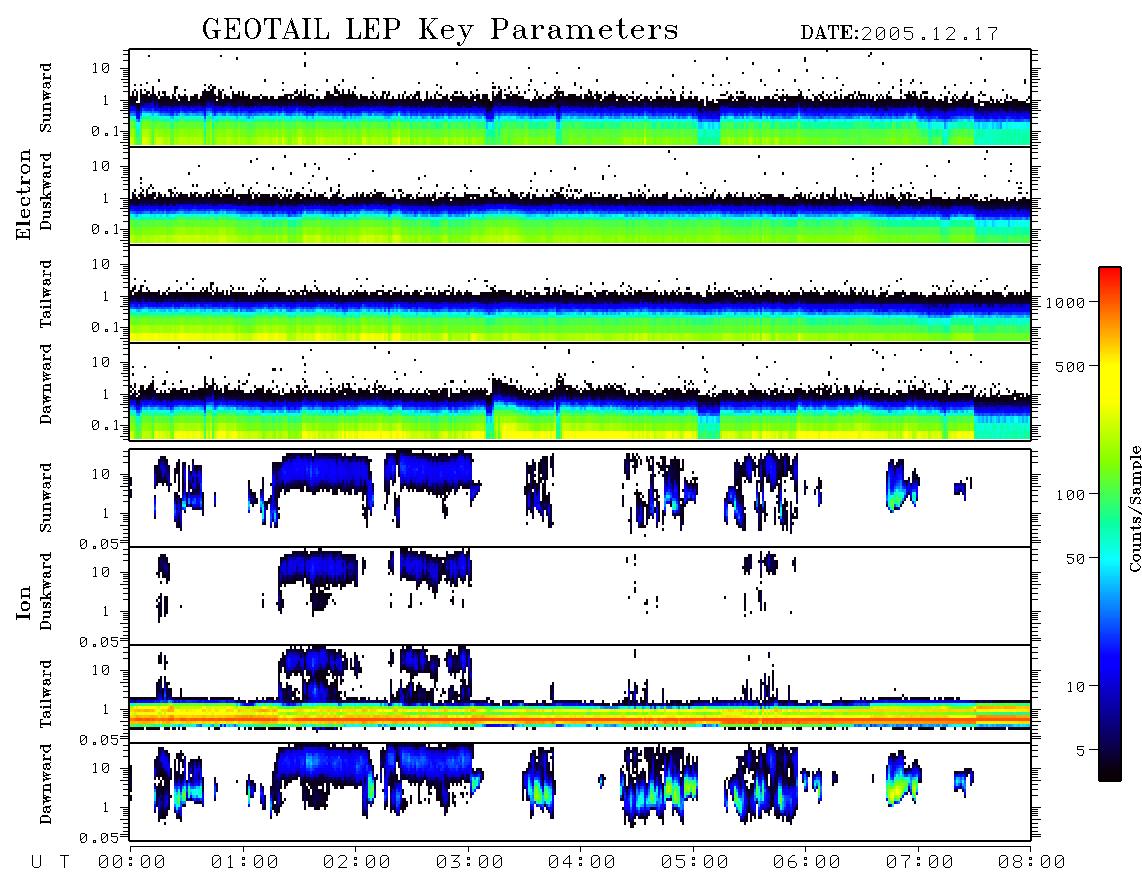Click the ion Dawnward burst near 05:30
The height and width of the screenshot is (880, 1142).
click(x=761, y=784)
